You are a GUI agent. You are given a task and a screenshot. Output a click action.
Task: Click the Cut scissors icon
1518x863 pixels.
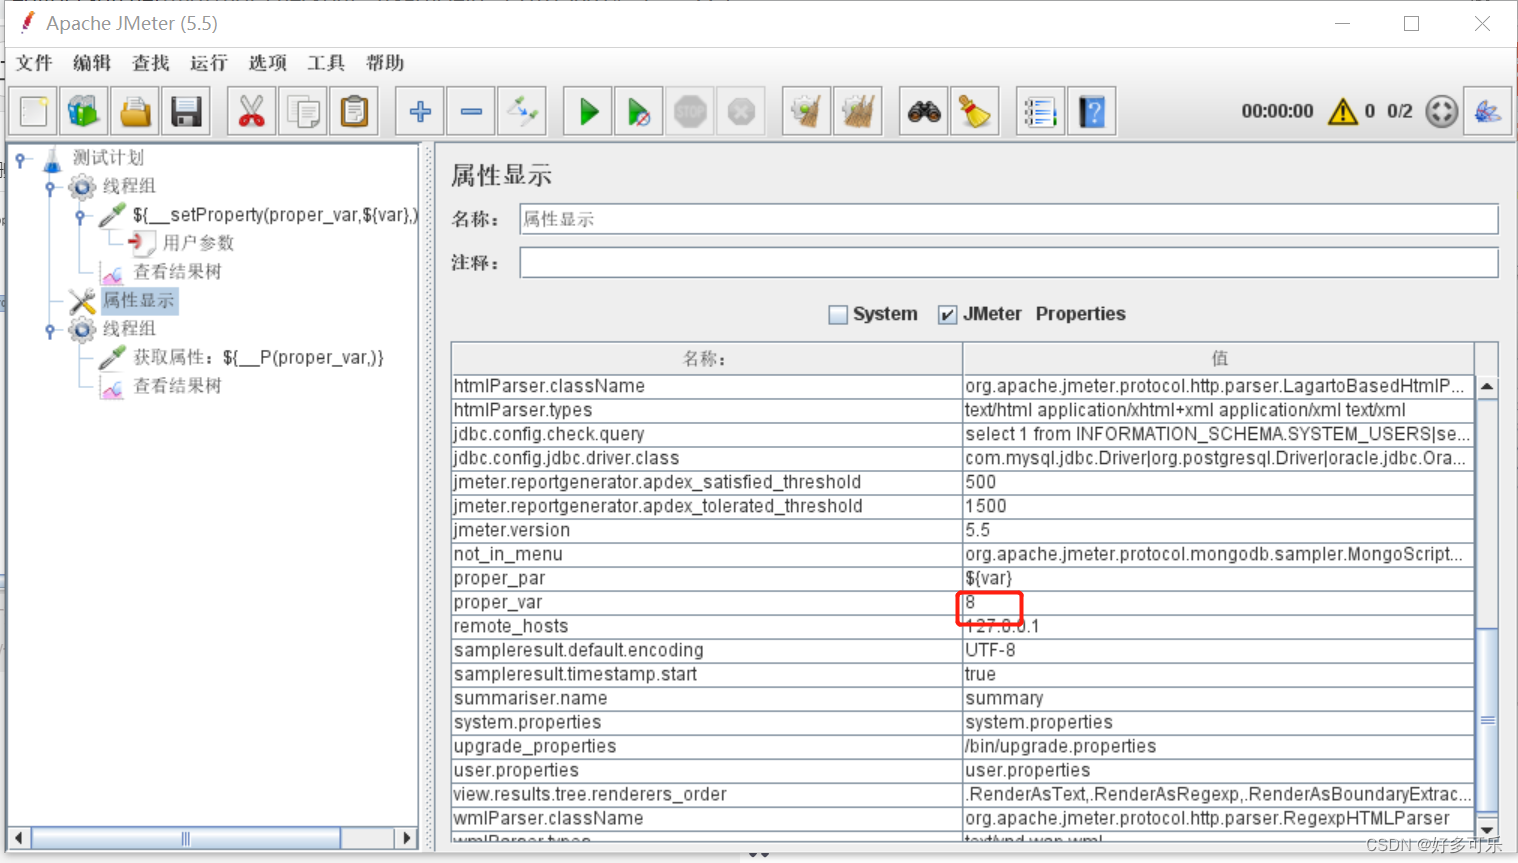pyautogui.click(x=251, y=111)
